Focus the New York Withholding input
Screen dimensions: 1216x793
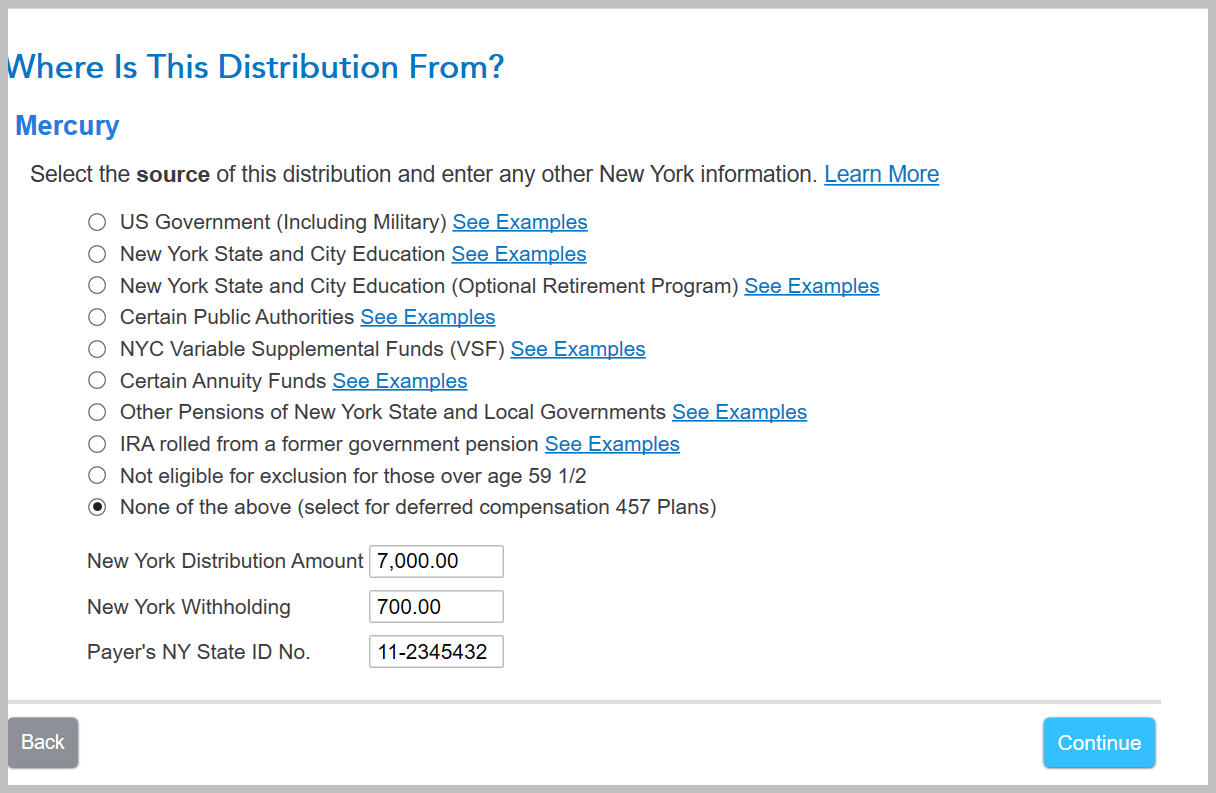(436, 607)
